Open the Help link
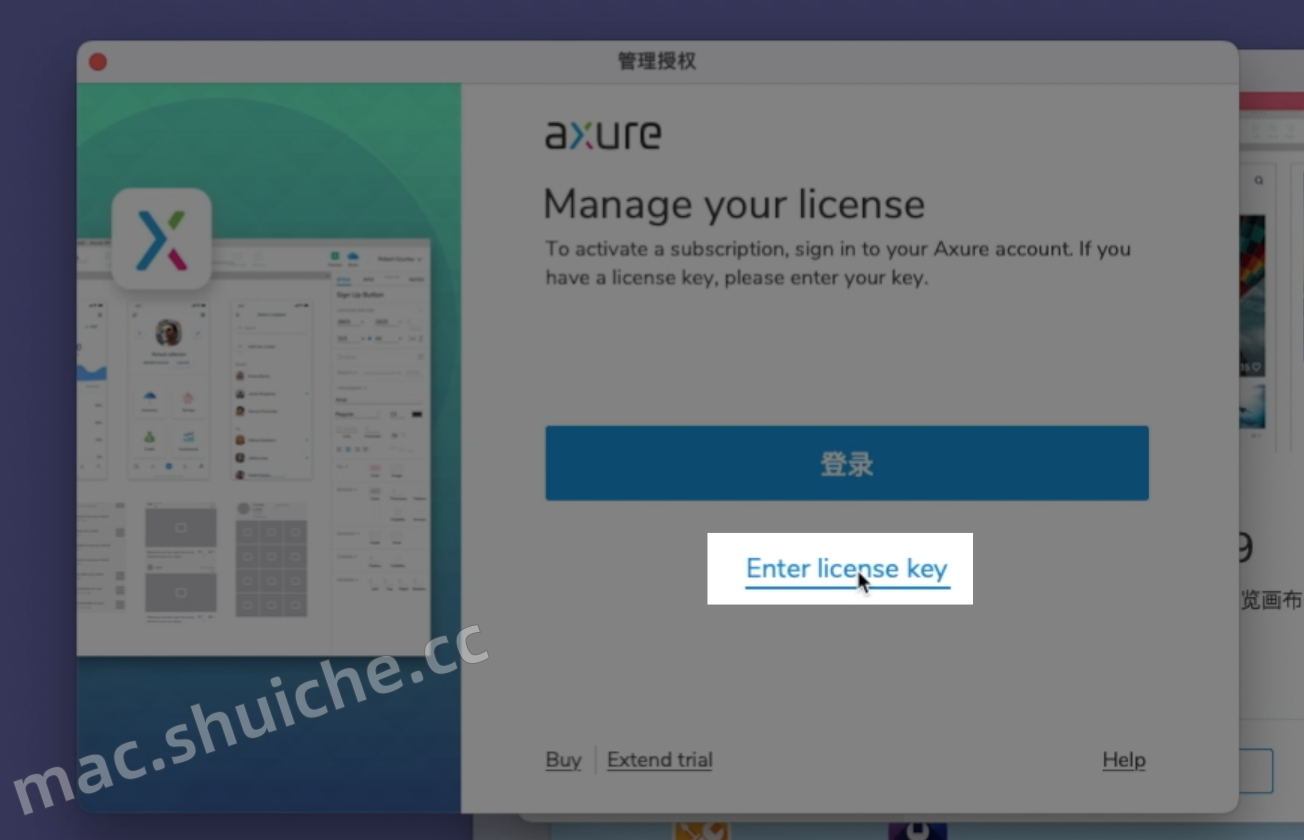Image resolution: width=1304 pixels, height=840 pixels. click(x=1123, y=760)
